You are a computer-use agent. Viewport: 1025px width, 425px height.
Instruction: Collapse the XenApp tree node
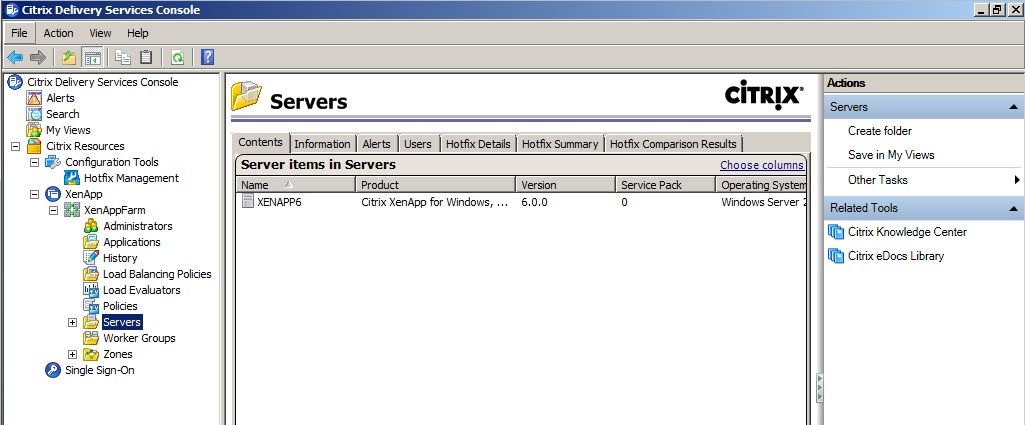(x=35, y=194)
